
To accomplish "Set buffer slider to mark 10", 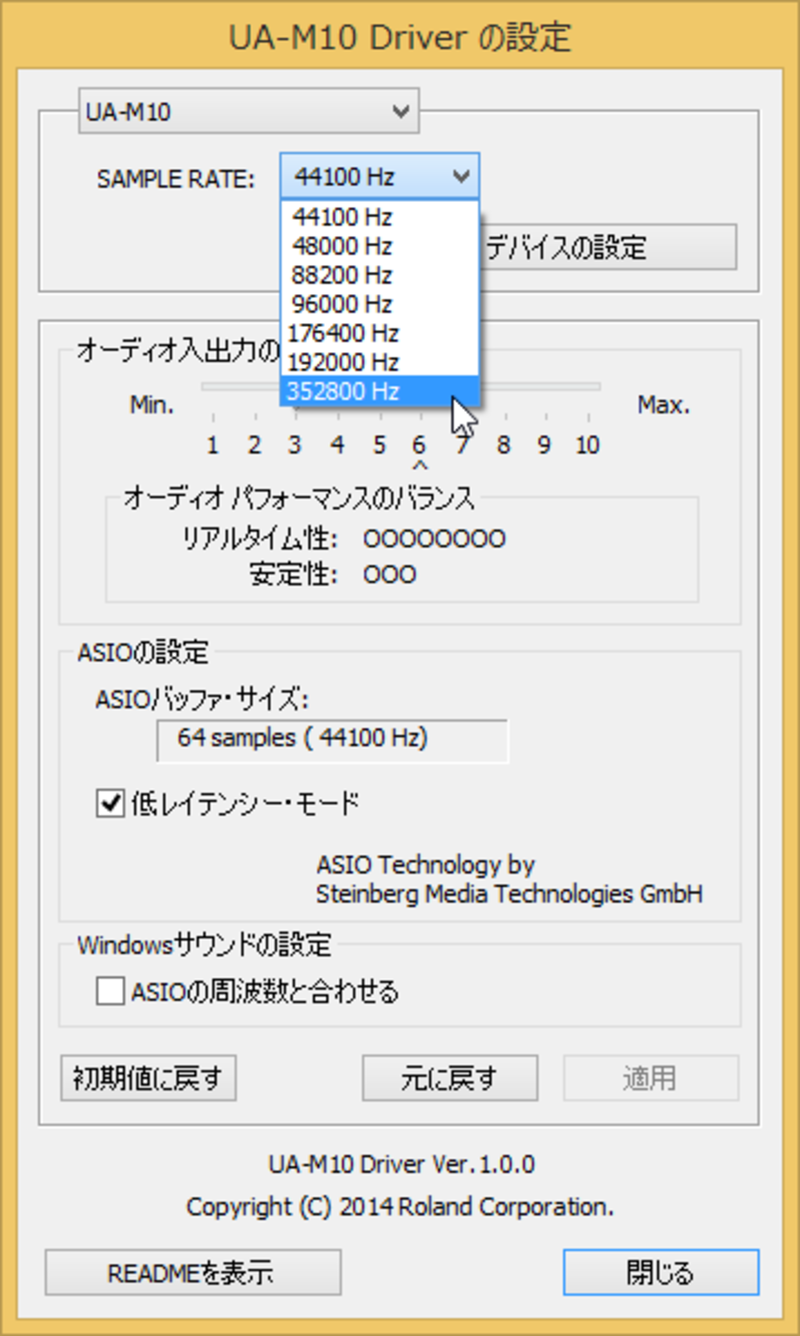I will coord(587,445).
